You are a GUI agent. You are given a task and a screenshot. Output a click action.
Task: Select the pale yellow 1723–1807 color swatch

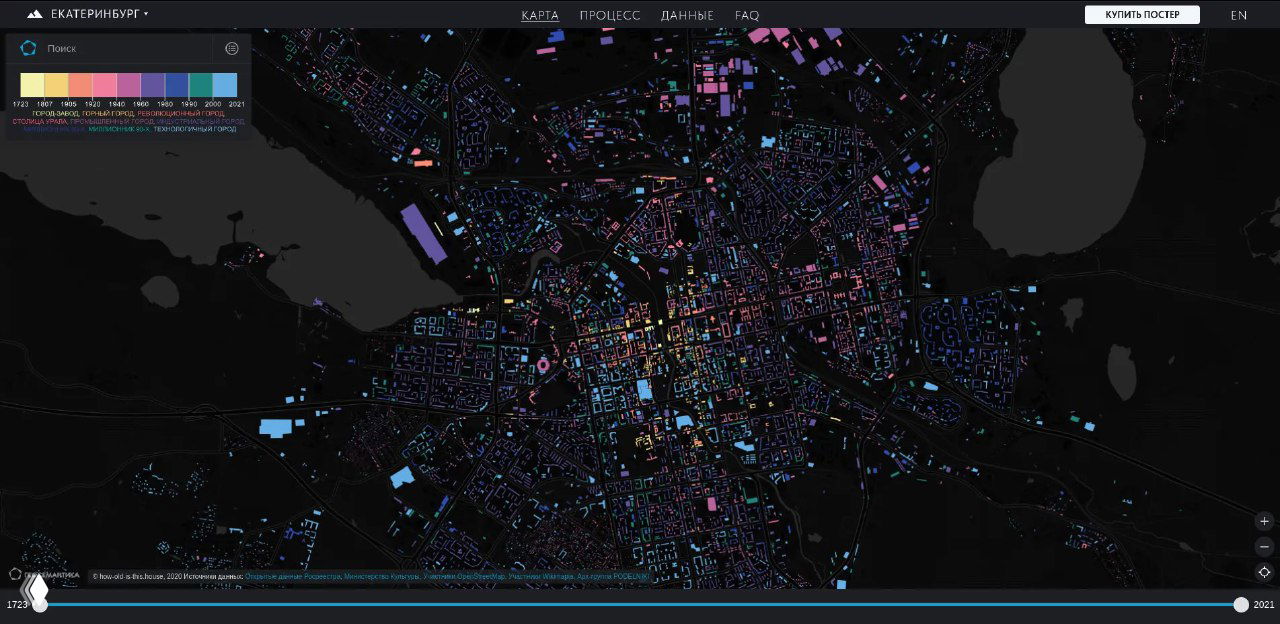click(32, 85)
